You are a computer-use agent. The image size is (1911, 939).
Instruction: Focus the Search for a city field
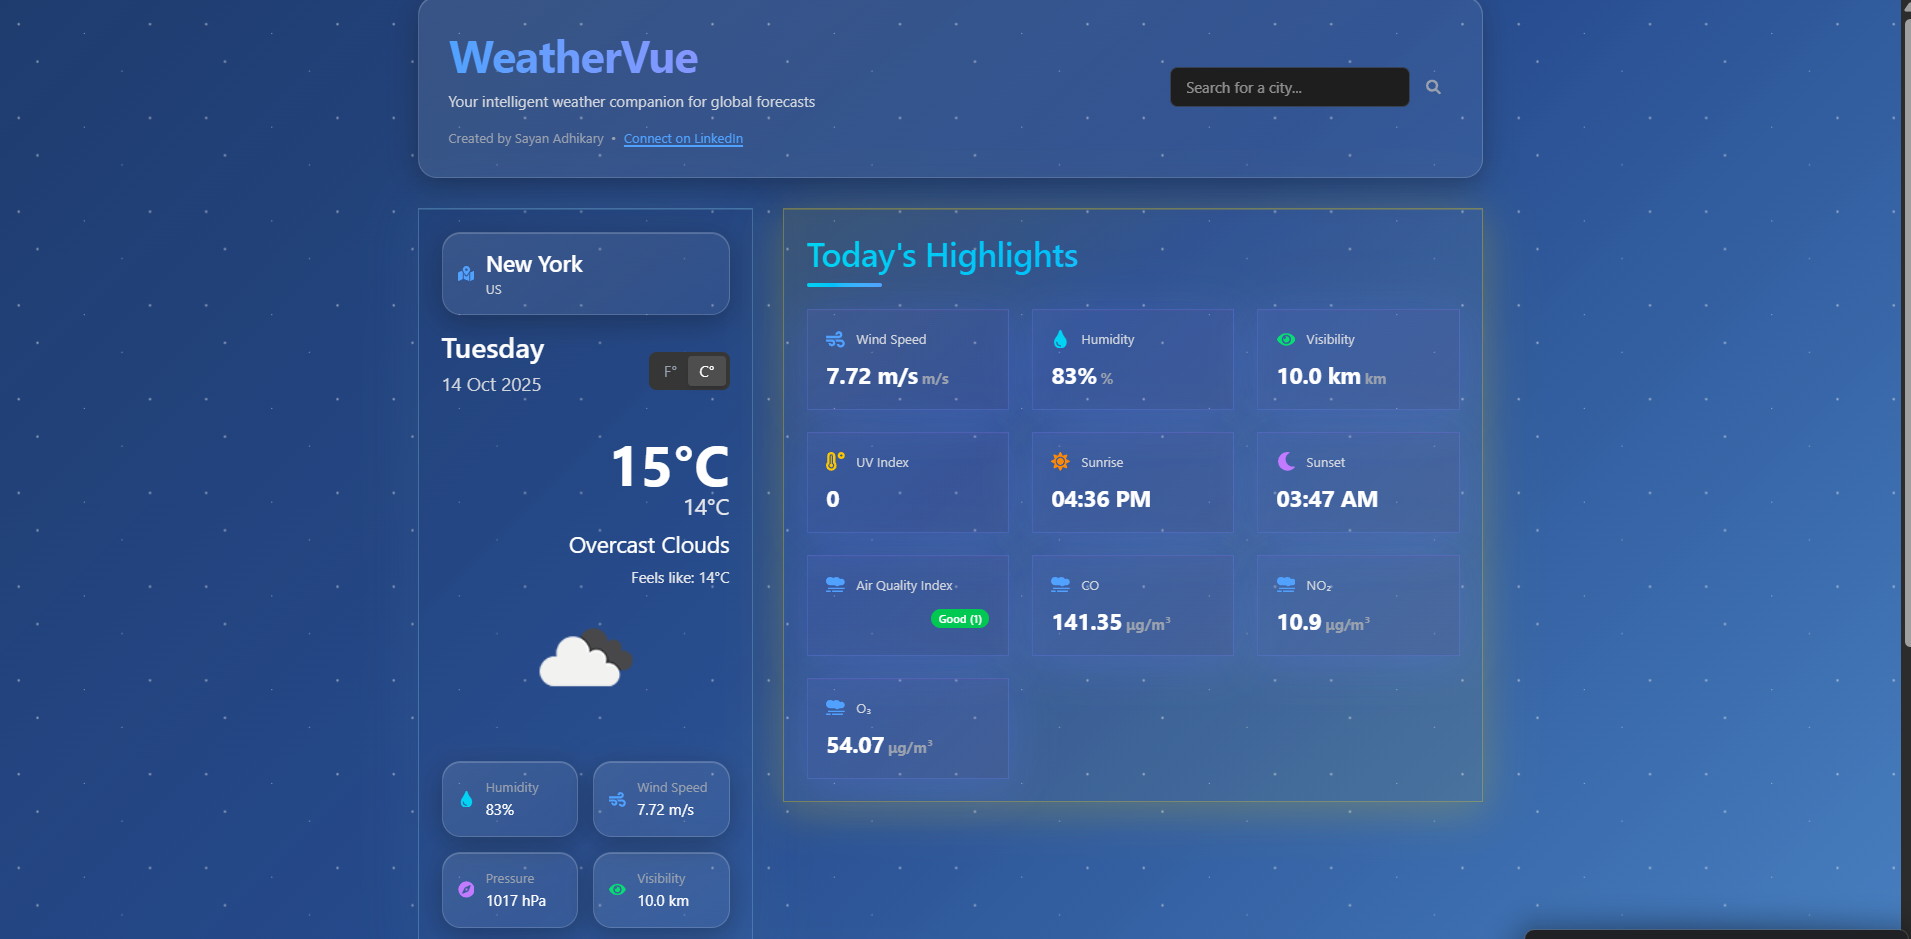coord(1289,87)
